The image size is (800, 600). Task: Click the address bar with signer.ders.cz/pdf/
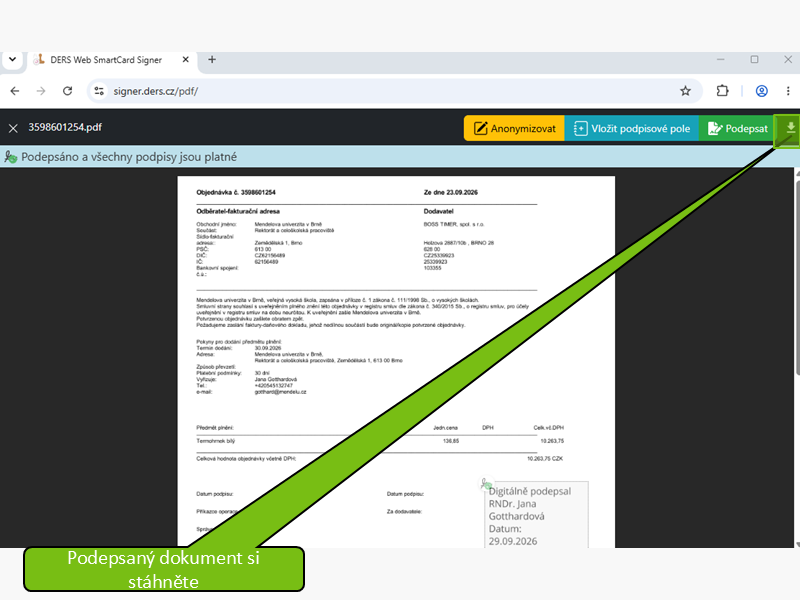click(393, 91)
